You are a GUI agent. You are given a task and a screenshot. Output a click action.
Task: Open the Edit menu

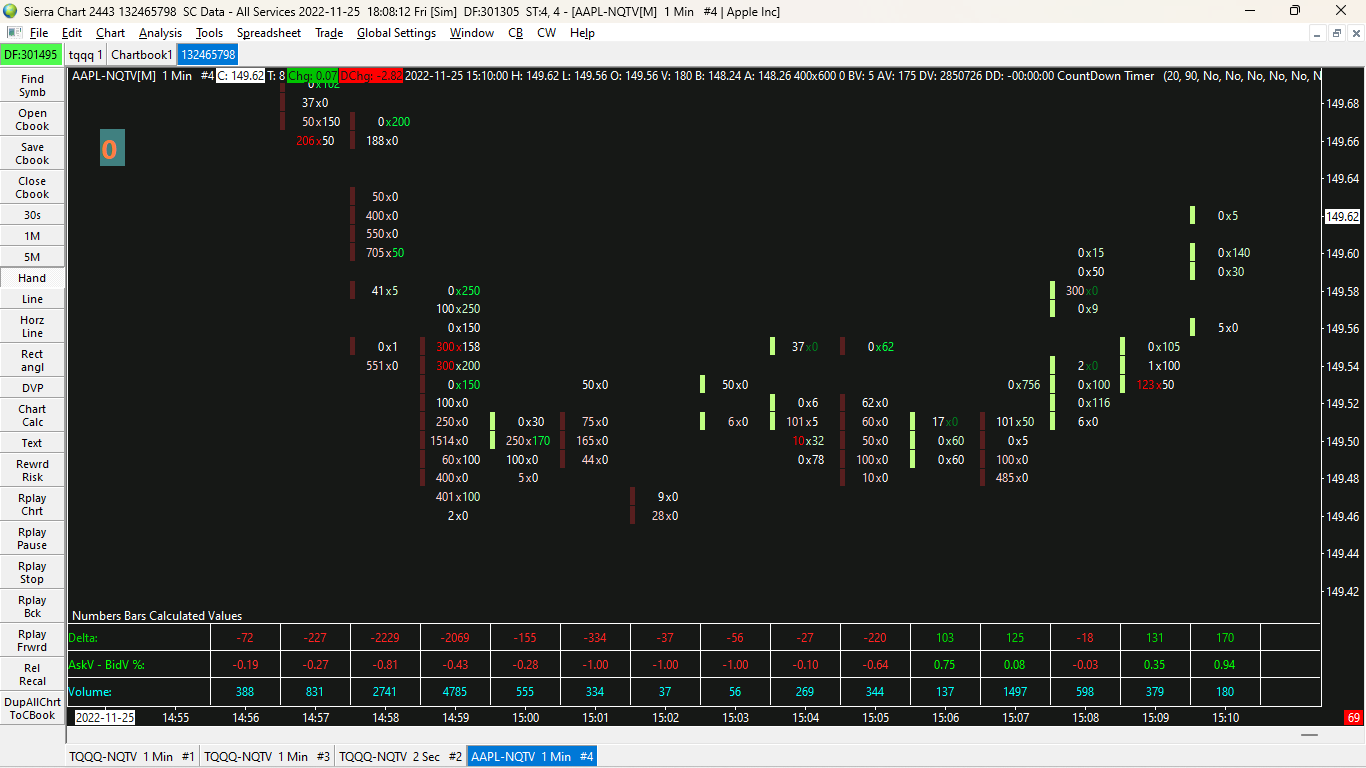point(72,33)
